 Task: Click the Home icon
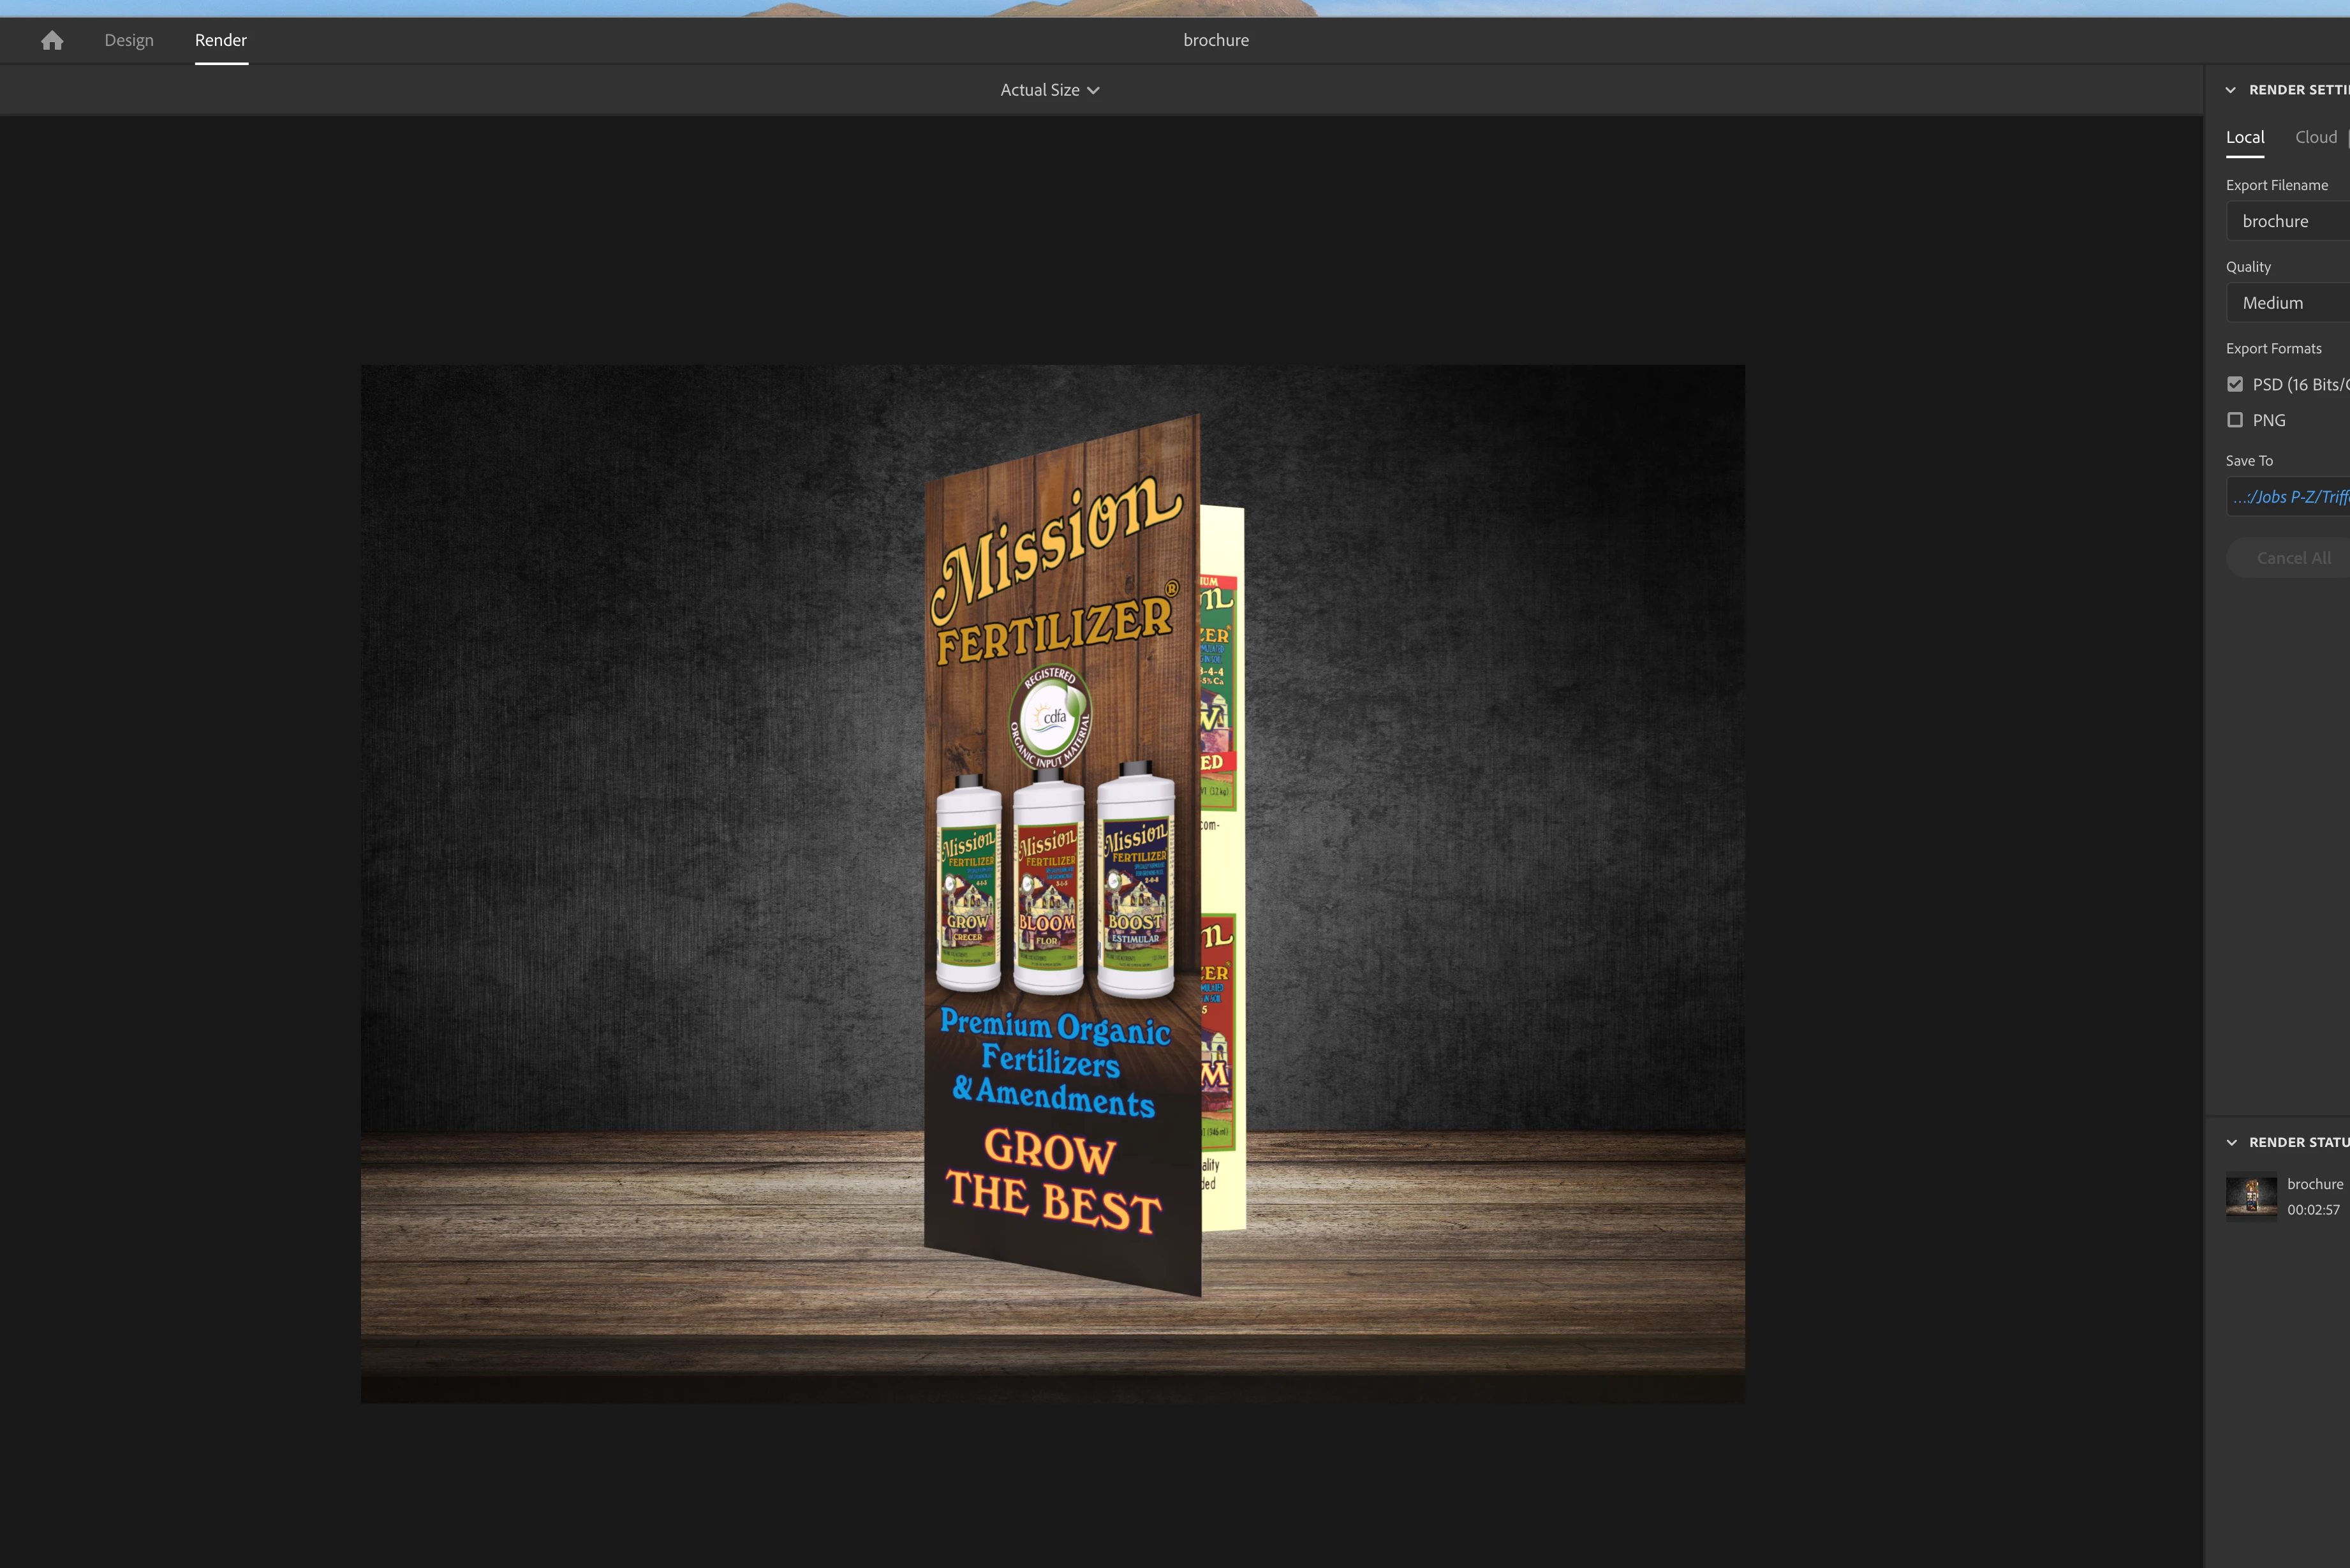point(52,40)
